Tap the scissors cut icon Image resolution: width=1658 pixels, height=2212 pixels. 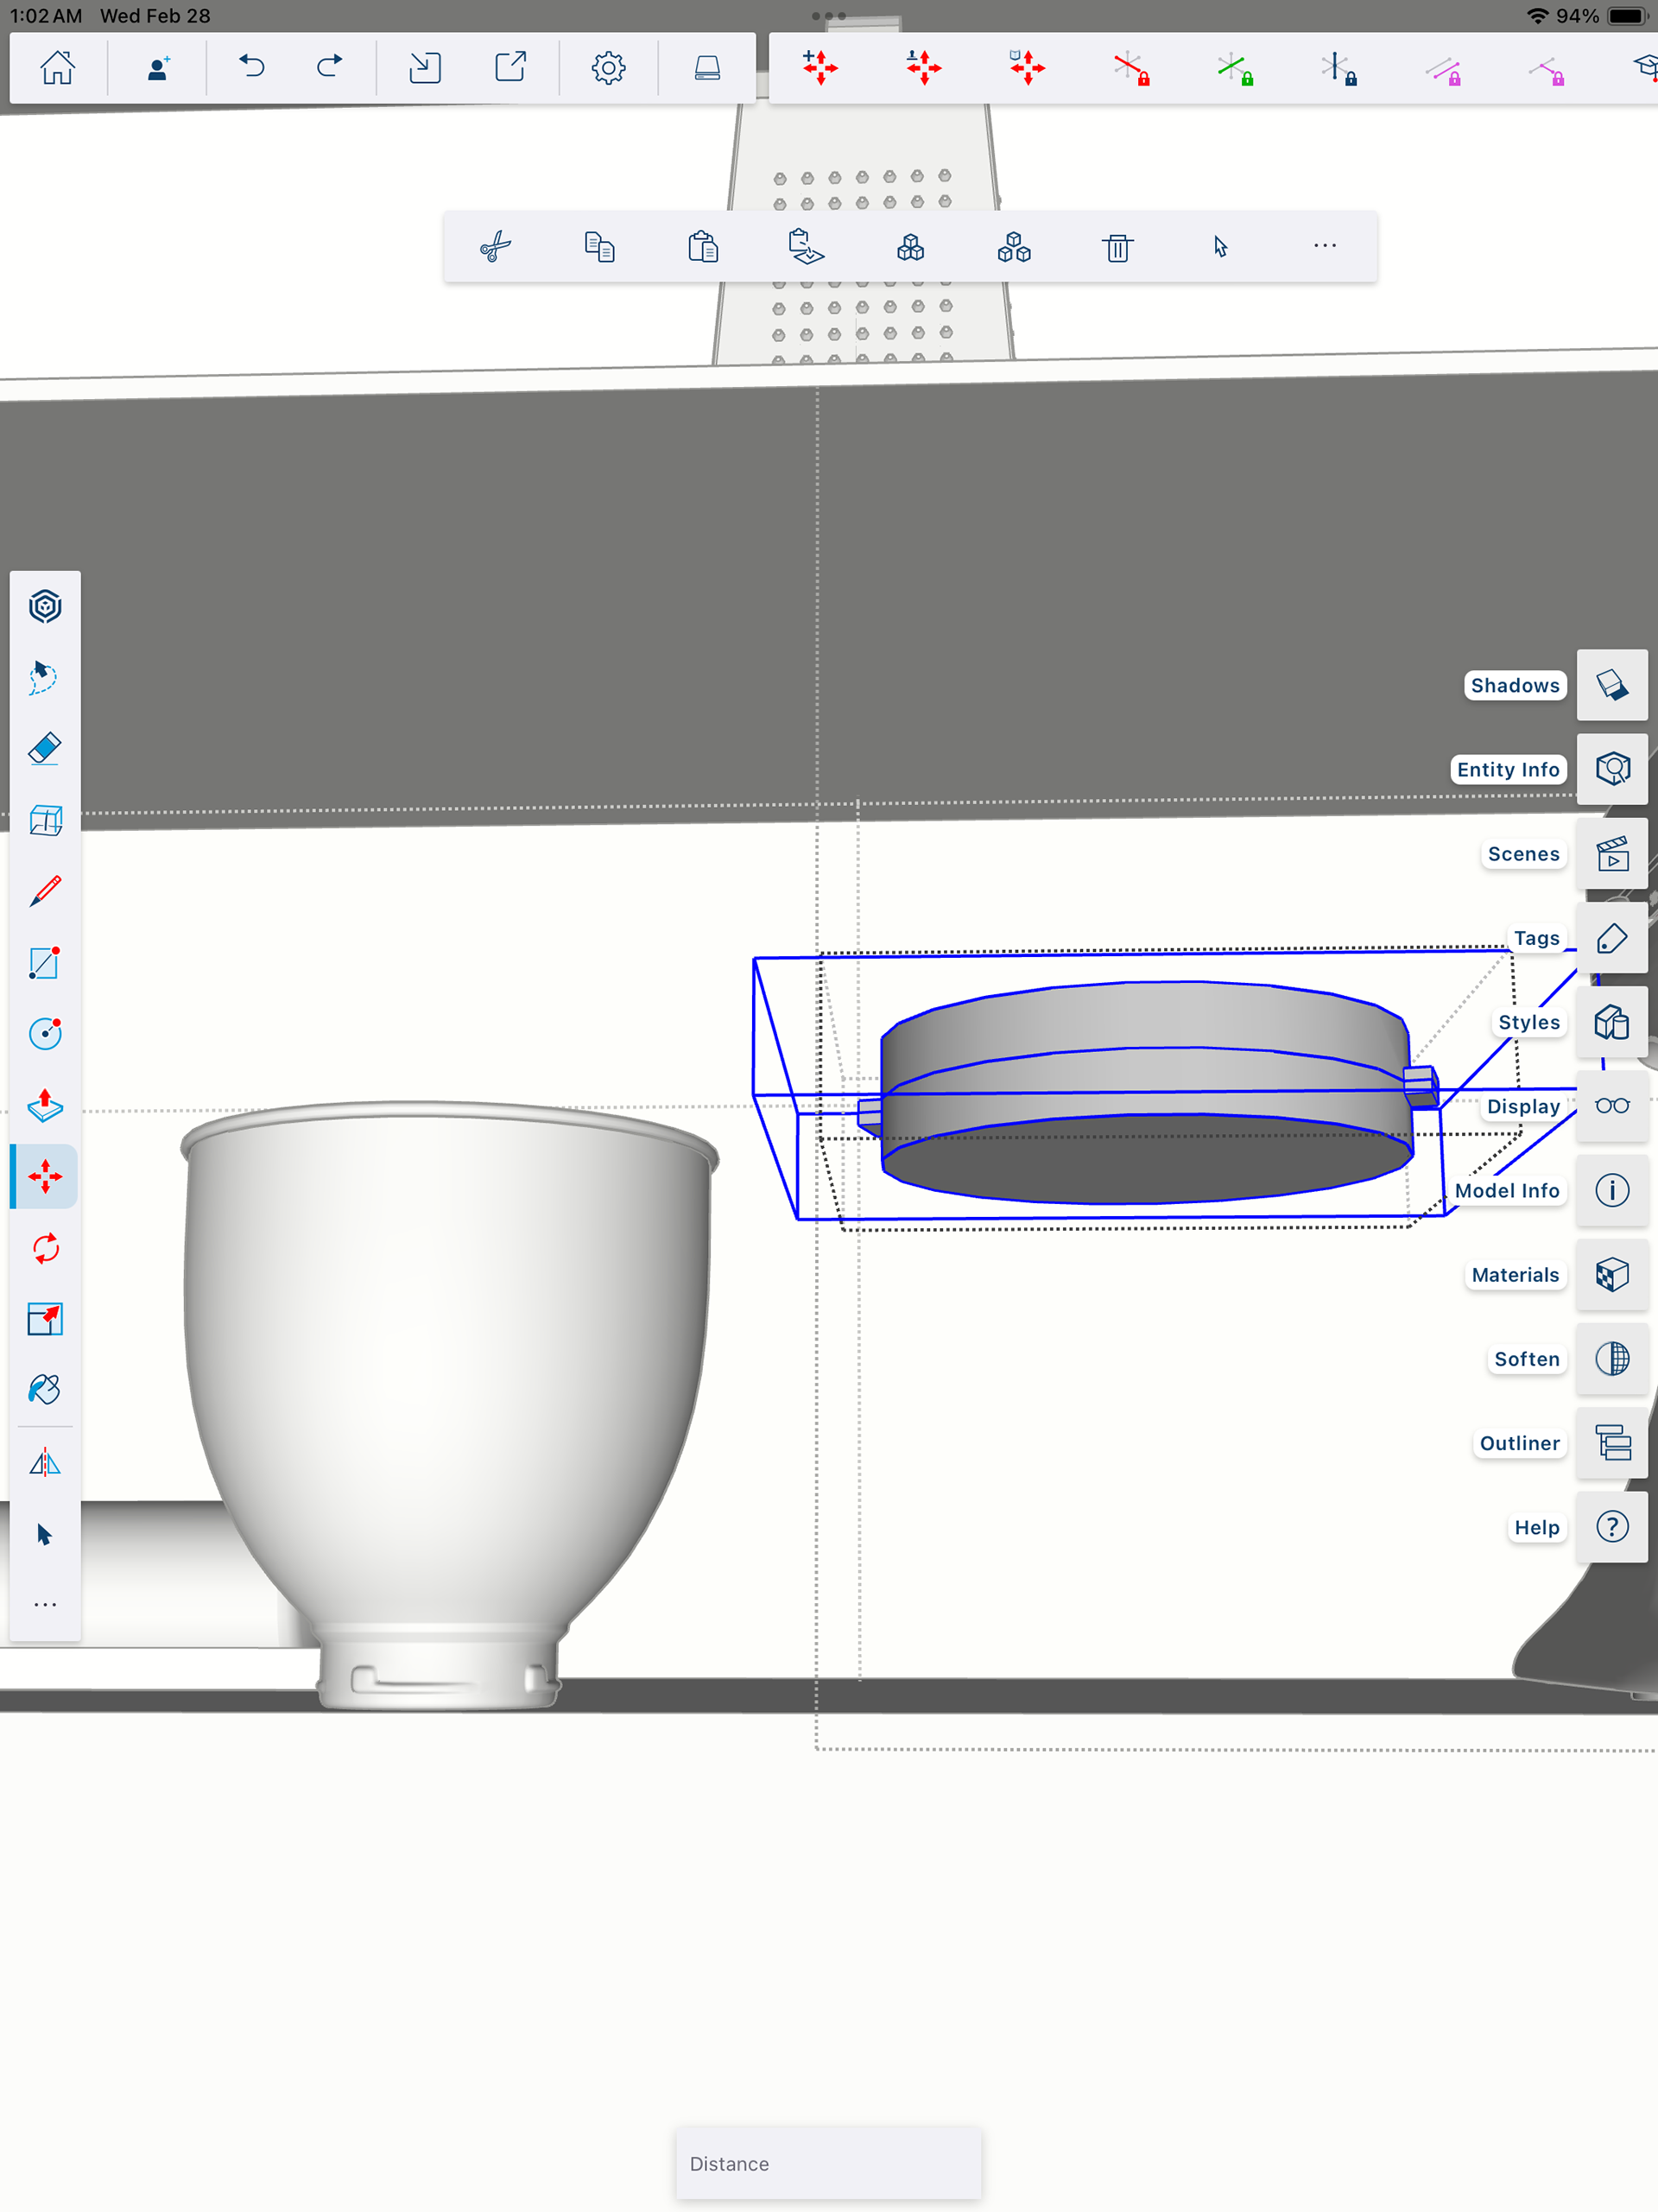pyautogui.click(x=496, y=247)
